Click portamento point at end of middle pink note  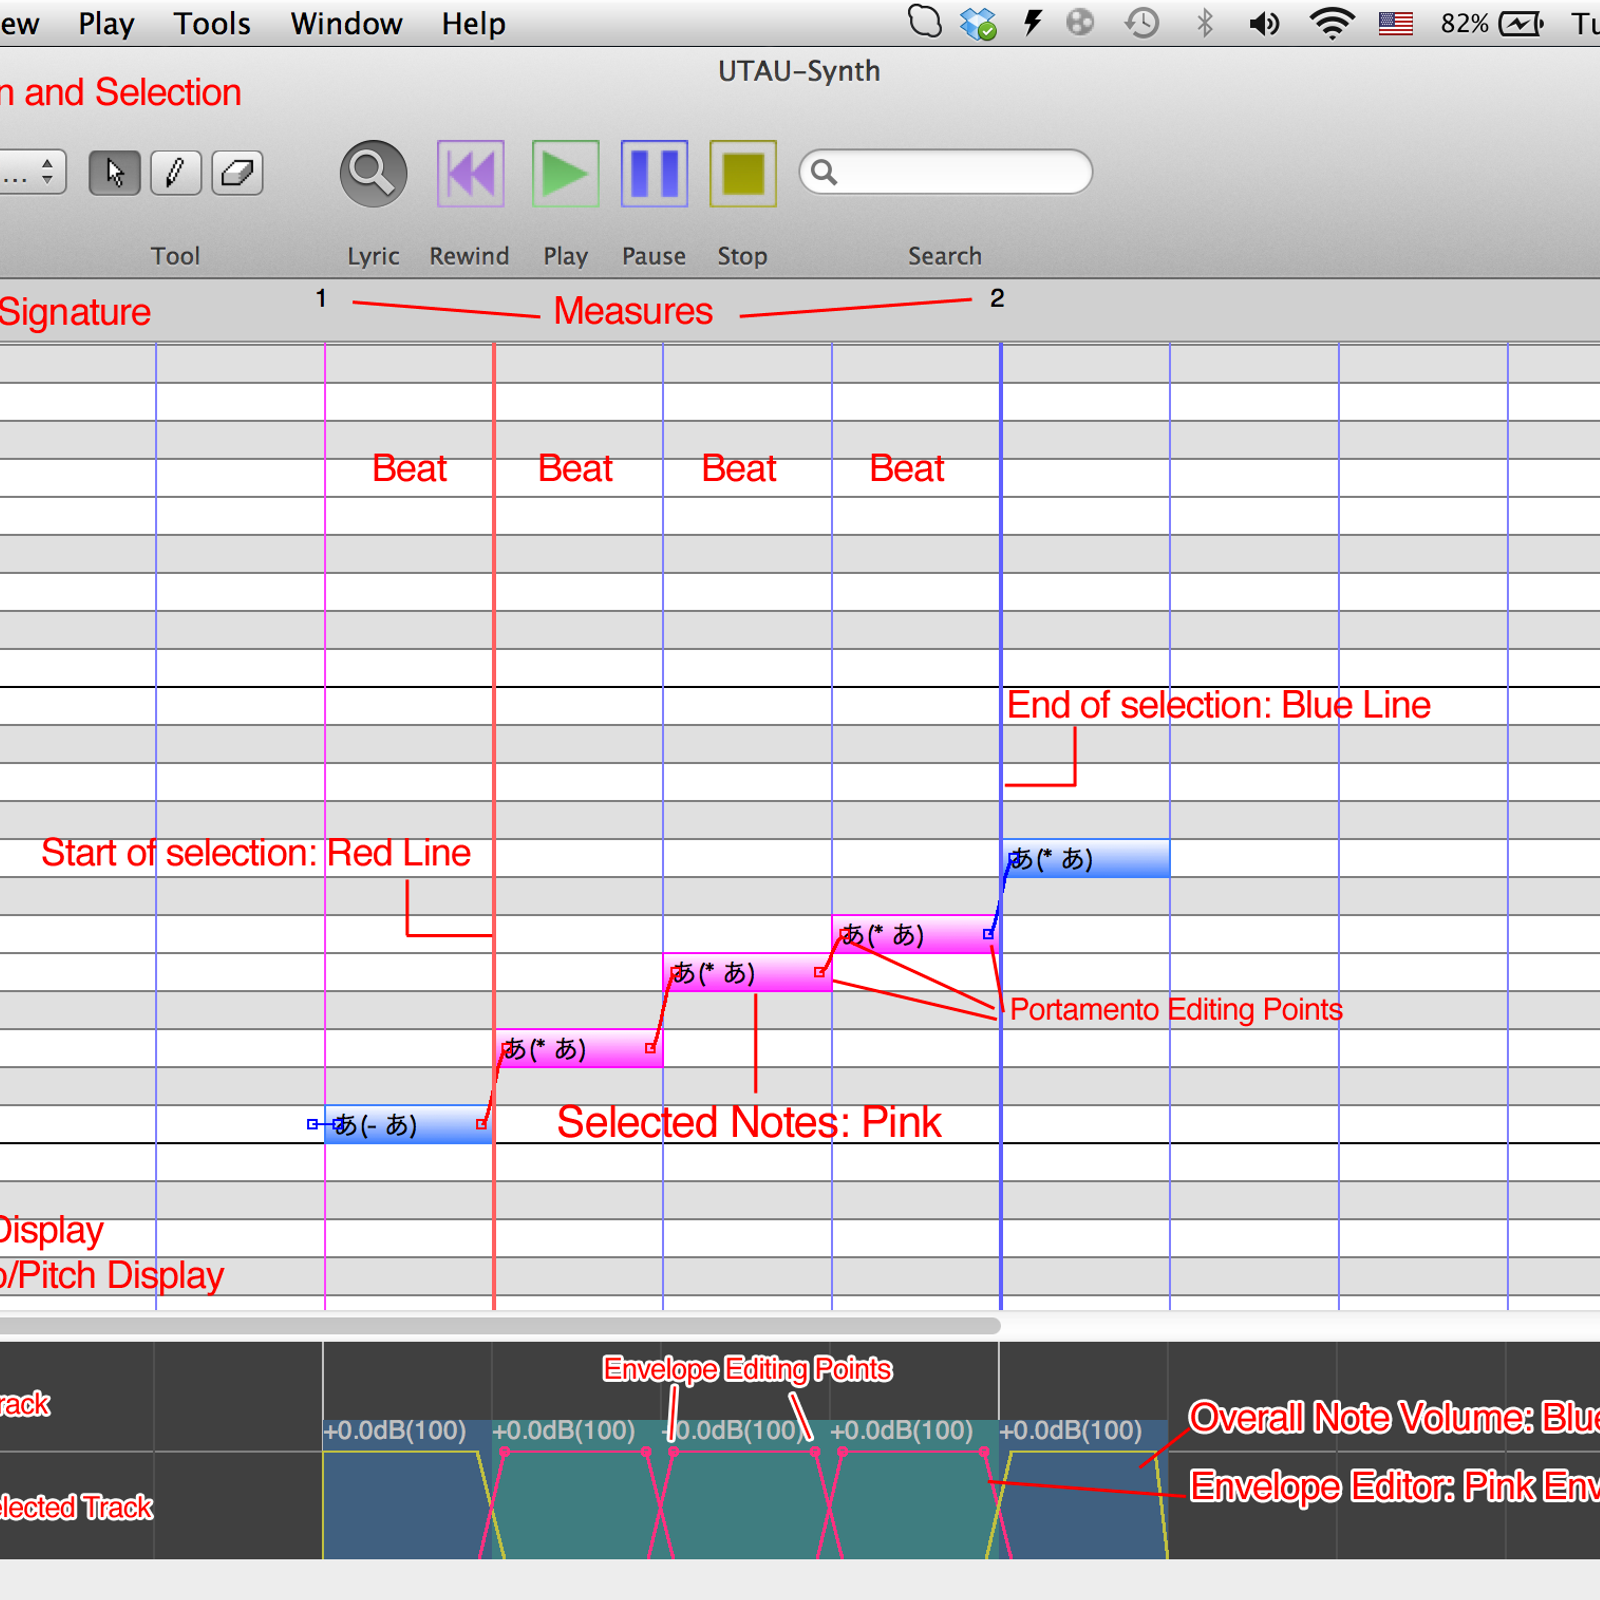pos(819,972)
